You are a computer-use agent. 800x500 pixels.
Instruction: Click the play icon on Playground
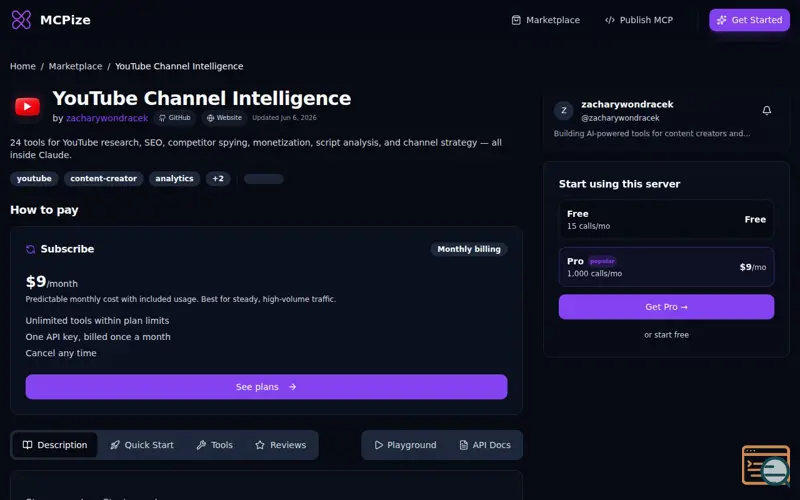(x=378, y=445)
